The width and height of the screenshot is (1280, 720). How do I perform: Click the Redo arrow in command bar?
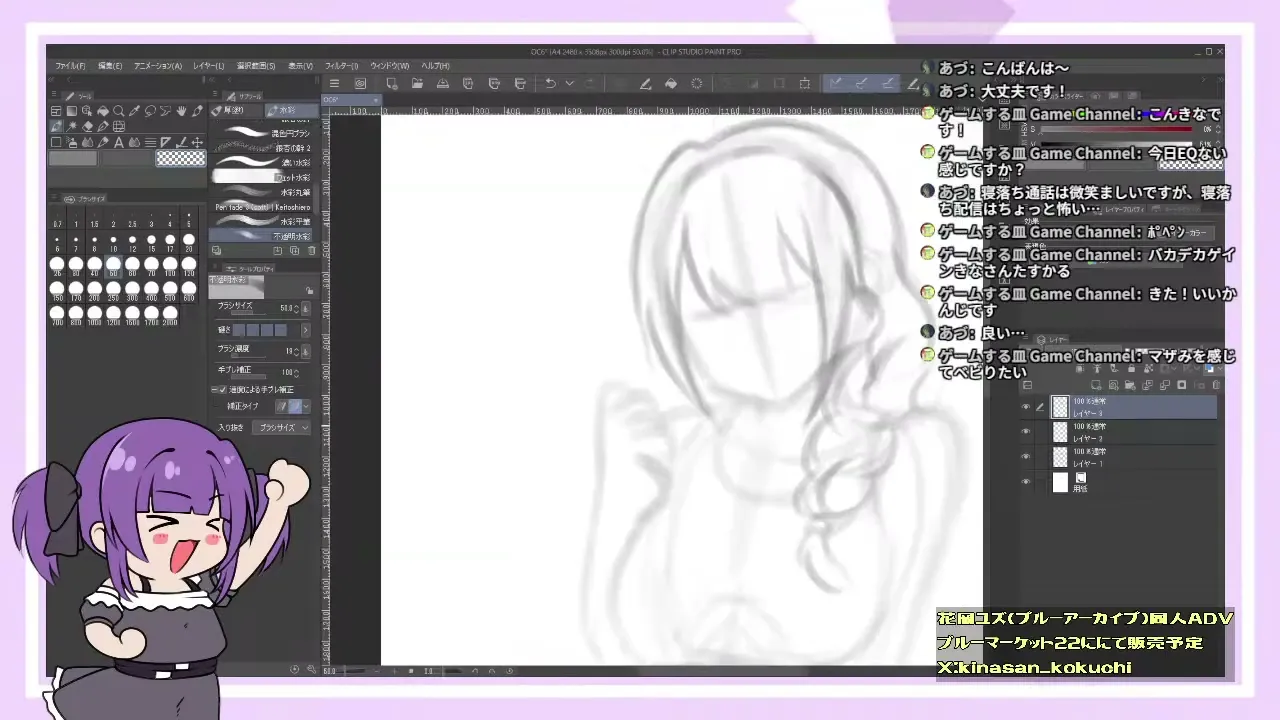[x=590, y=84]
